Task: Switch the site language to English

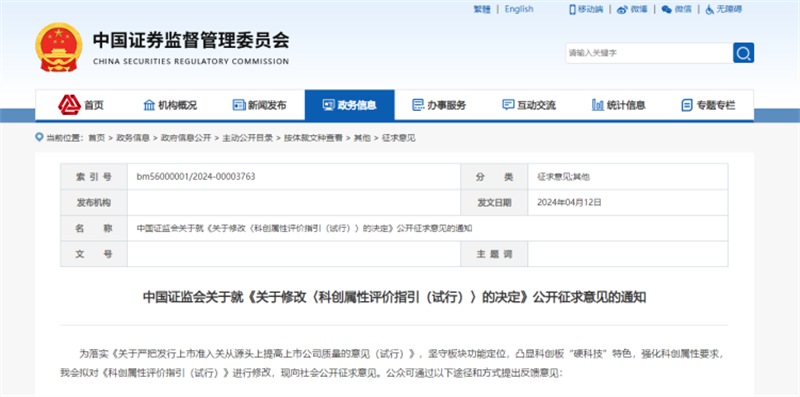Action: point(519,9)
